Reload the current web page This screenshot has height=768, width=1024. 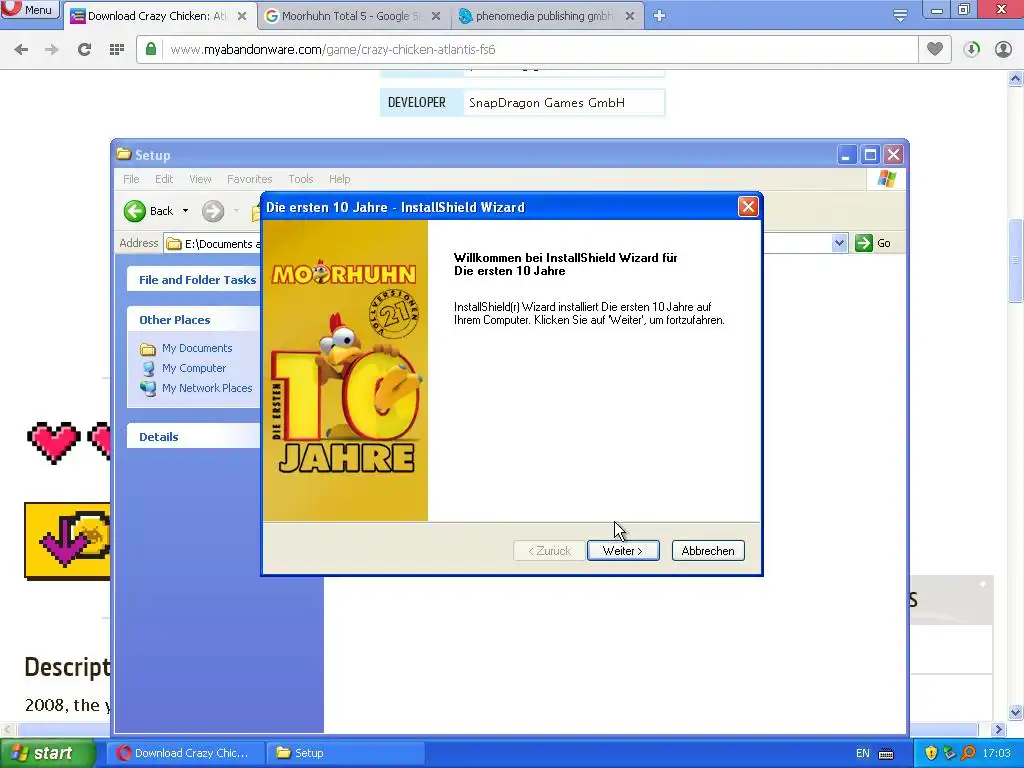coord(84,49)
